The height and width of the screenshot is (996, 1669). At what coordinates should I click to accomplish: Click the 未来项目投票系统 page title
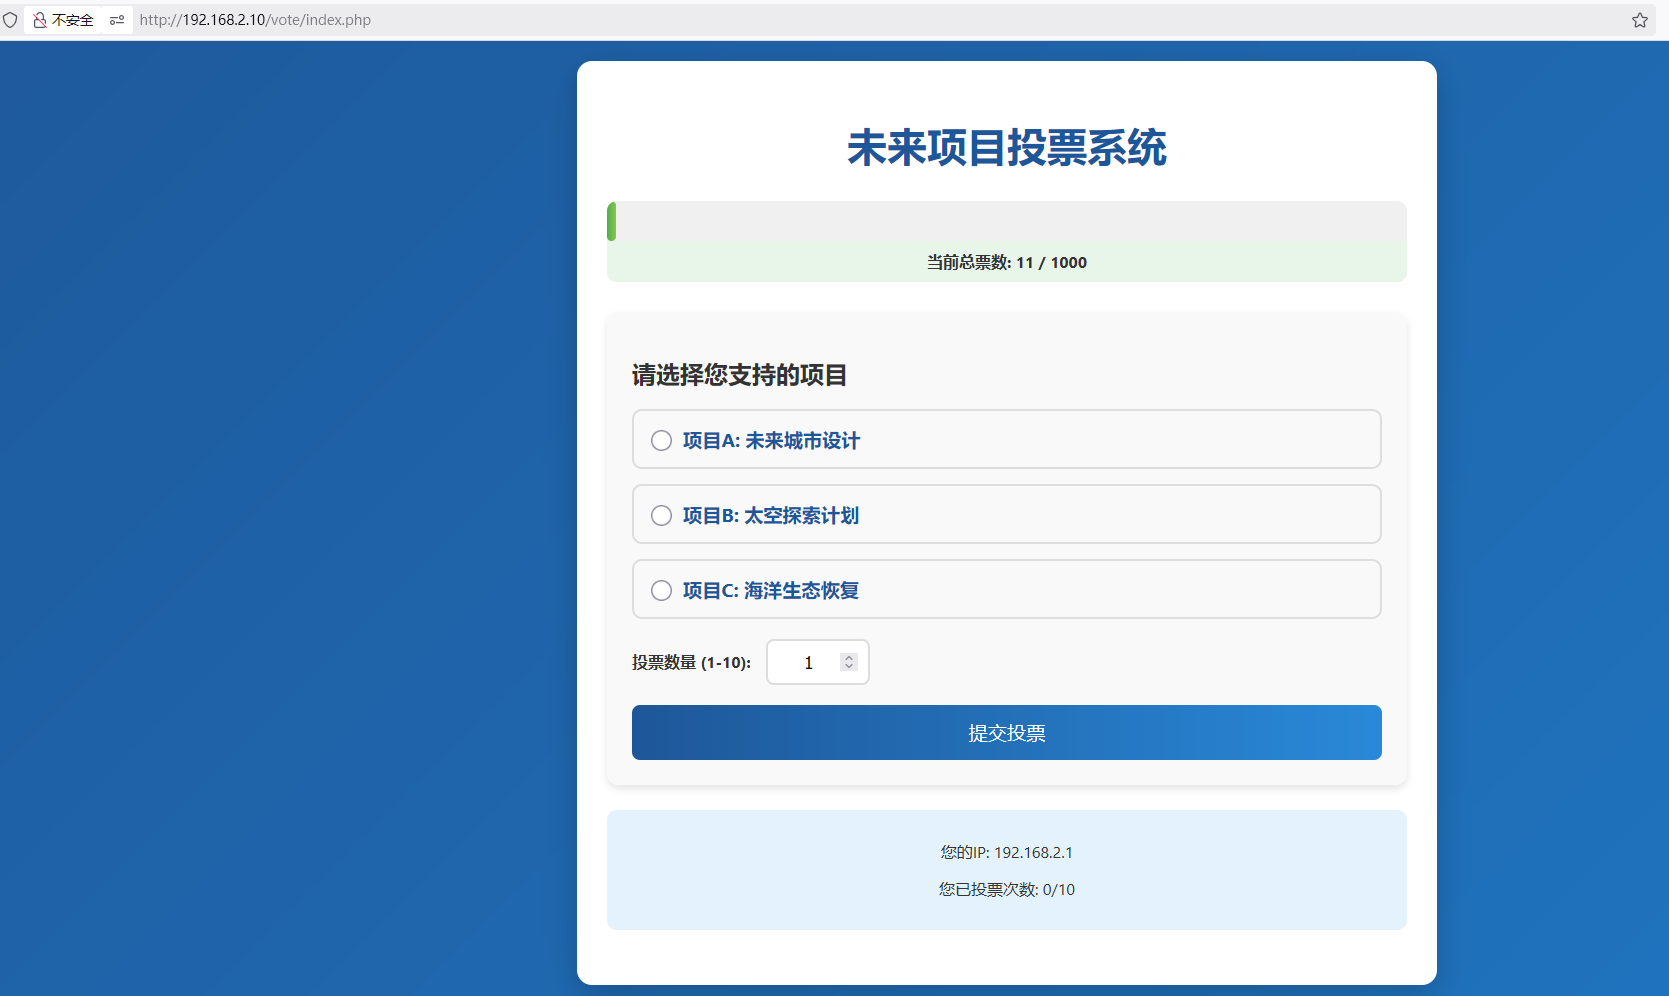click(1006, 148)
